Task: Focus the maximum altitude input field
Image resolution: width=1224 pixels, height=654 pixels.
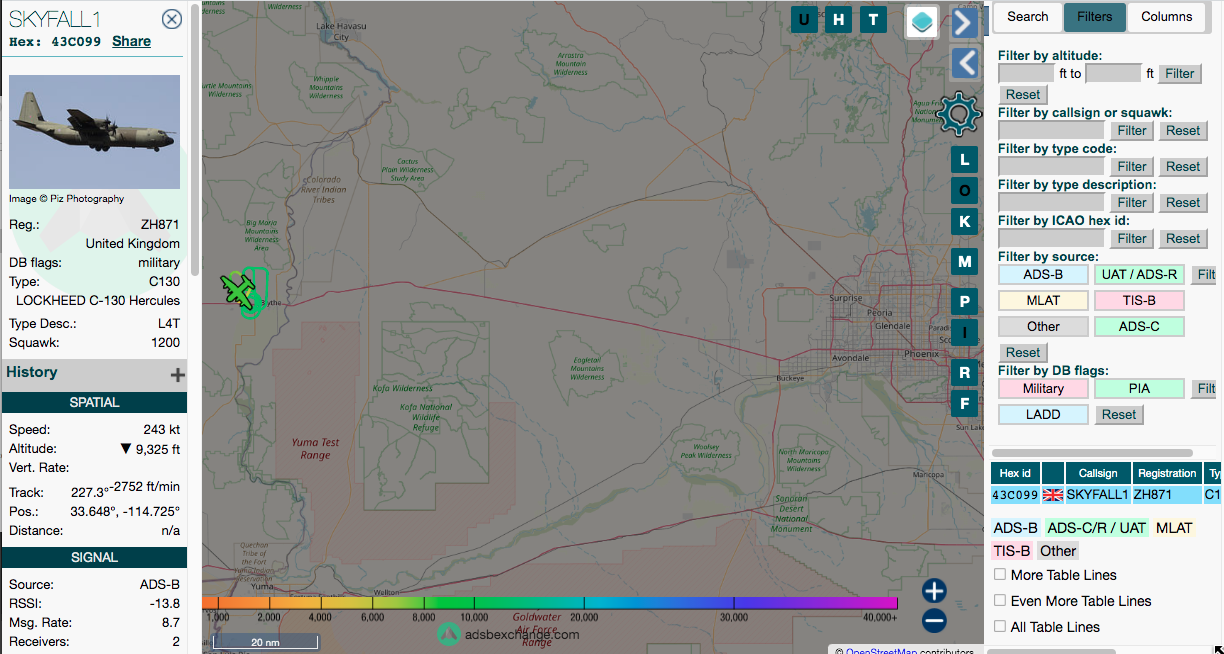Action: coord(1113,73)
